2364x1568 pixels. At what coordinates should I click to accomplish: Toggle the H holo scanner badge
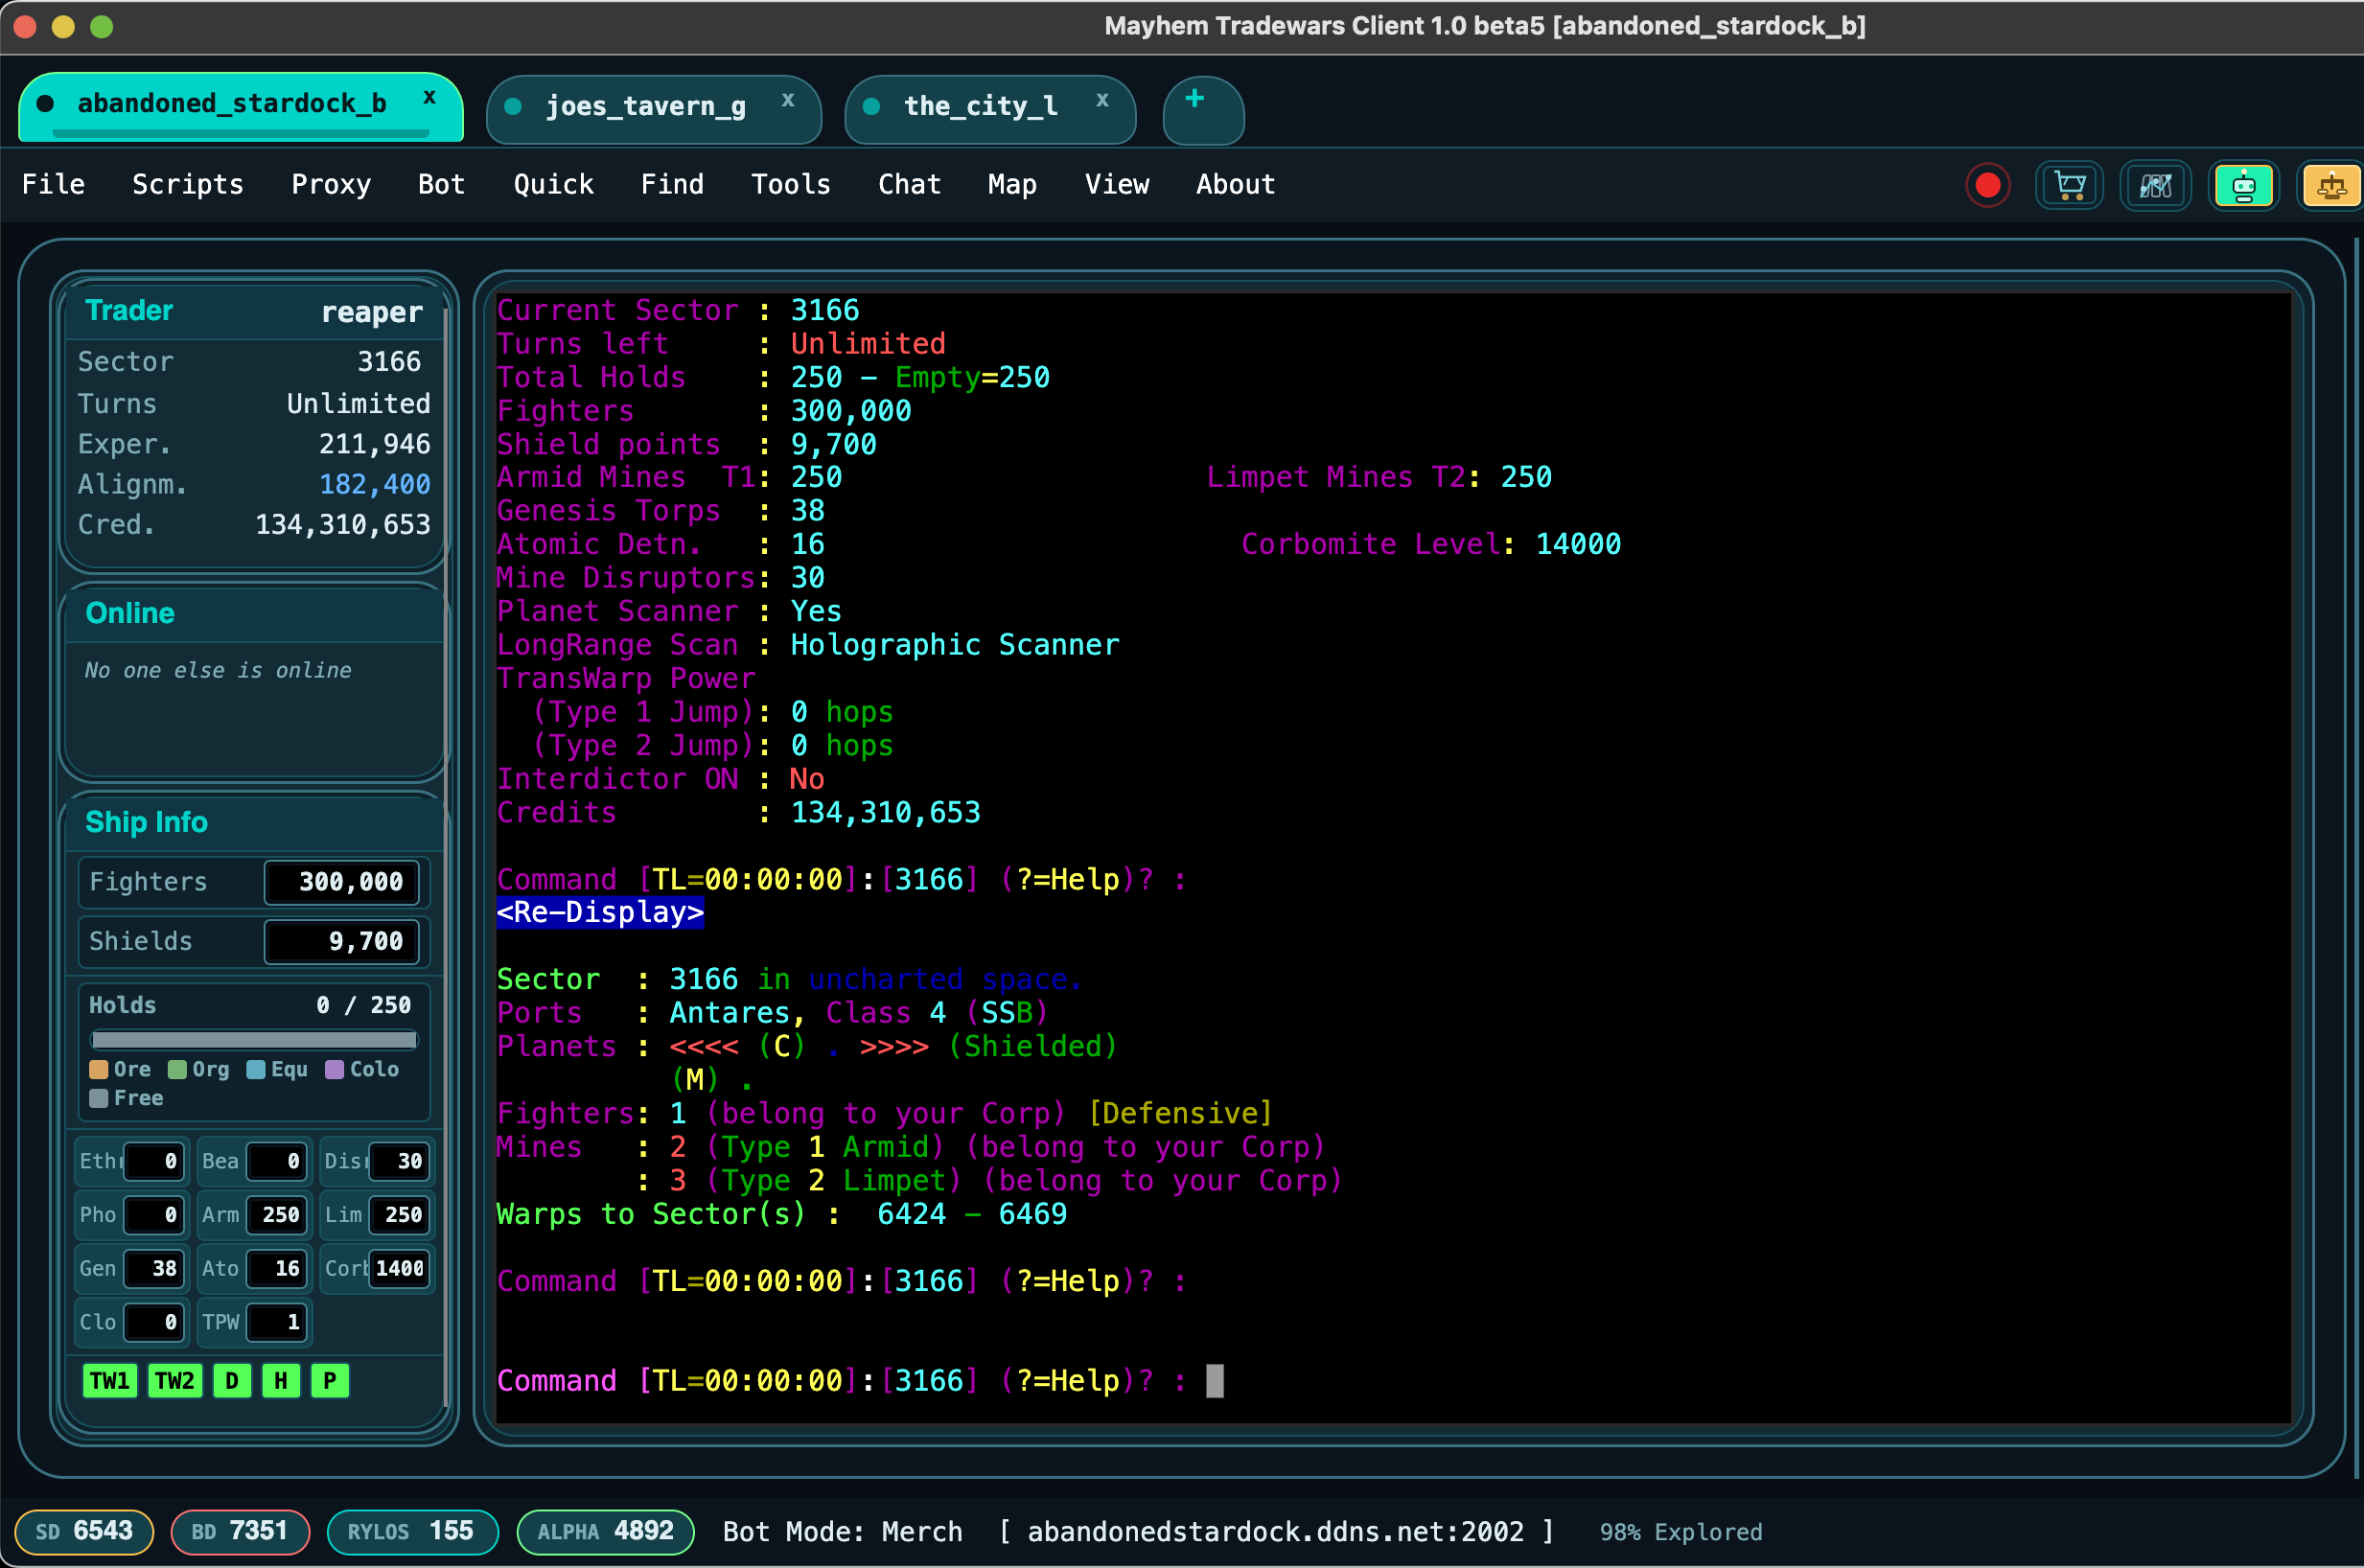(x=281, y=1381)
